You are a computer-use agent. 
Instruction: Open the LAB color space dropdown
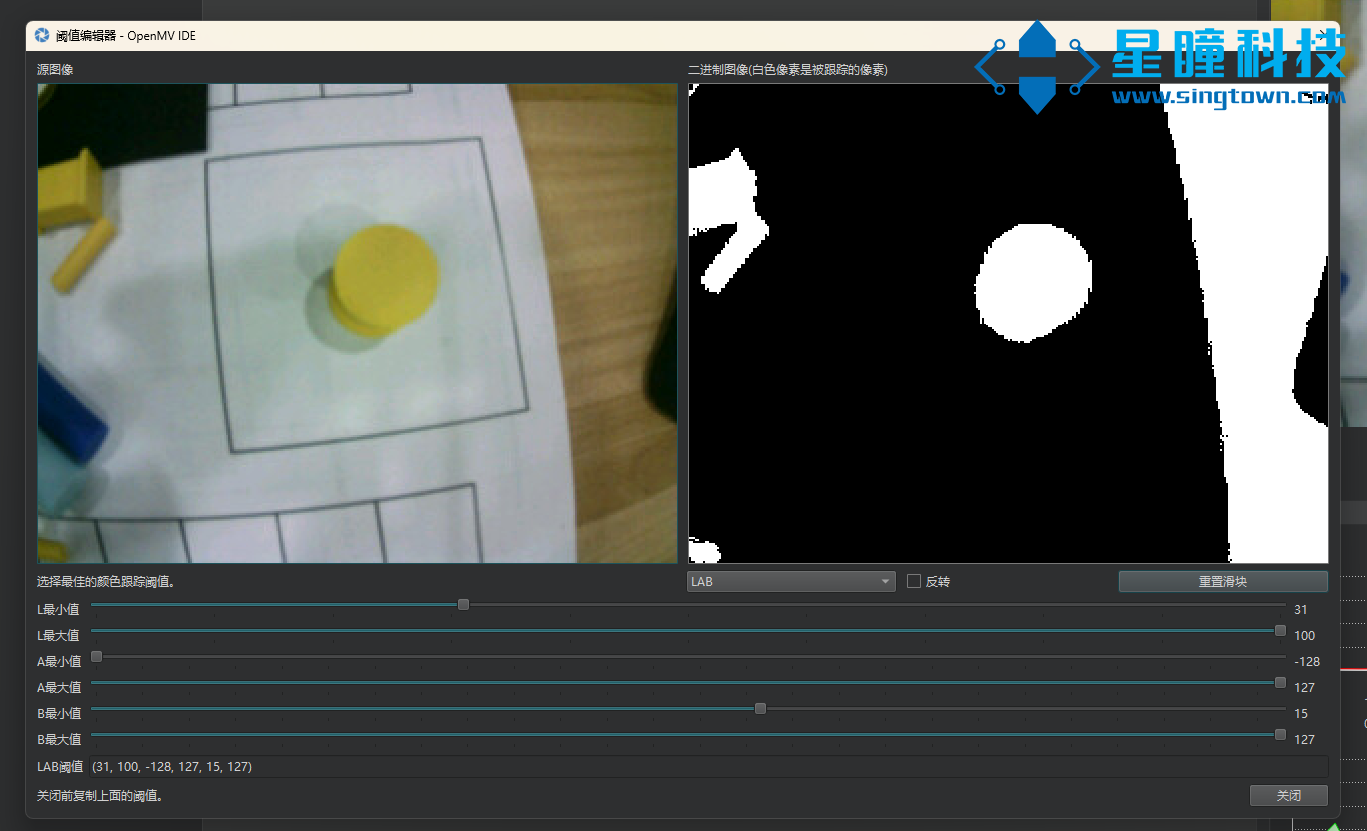[790, 582]
